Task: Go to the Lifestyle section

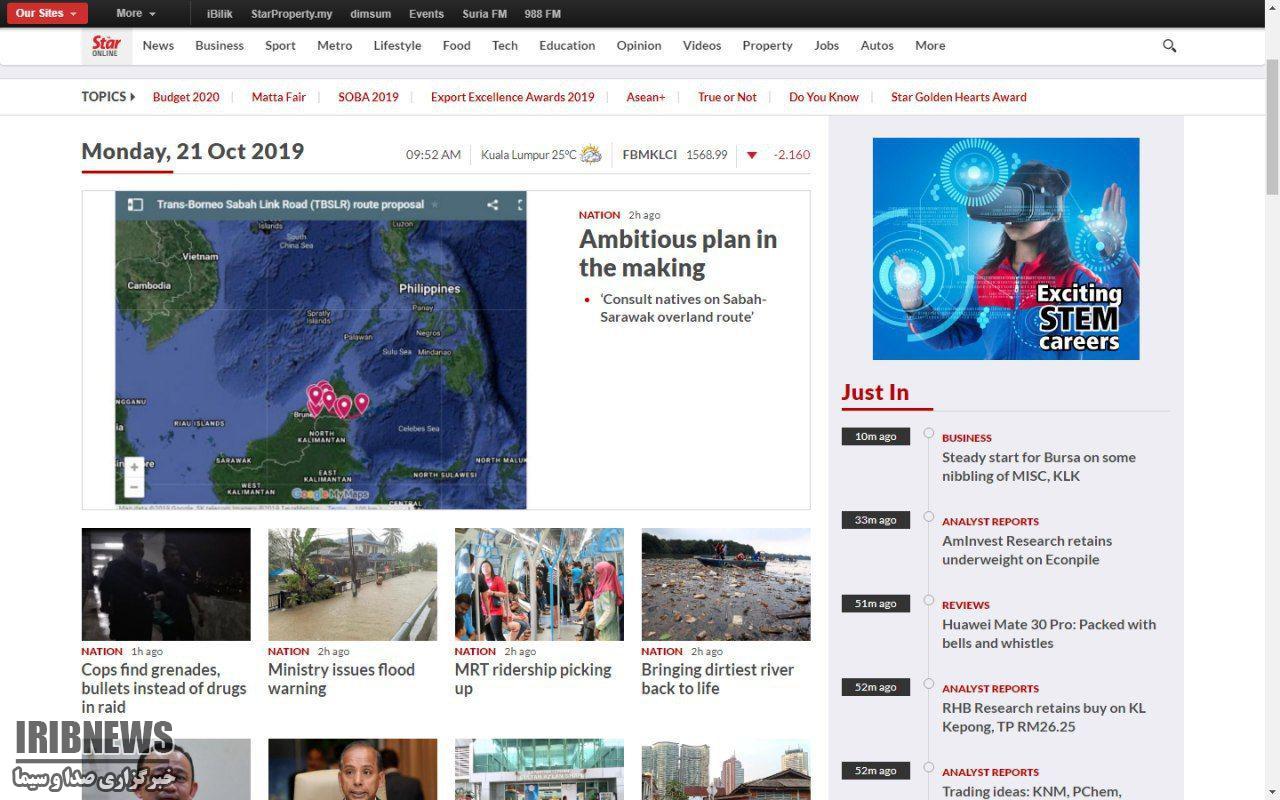Action: 397,46
